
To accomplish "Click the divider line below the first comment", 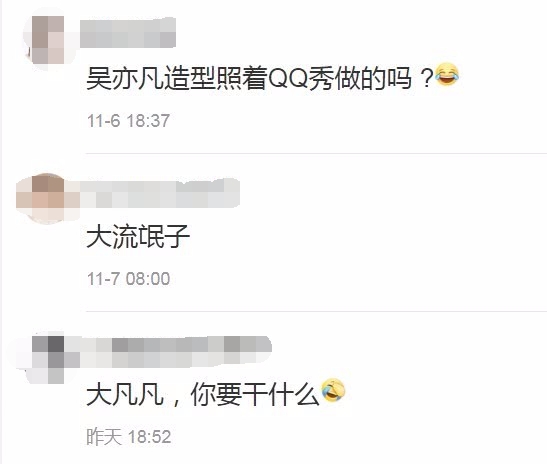I will [x=316, y=153].
